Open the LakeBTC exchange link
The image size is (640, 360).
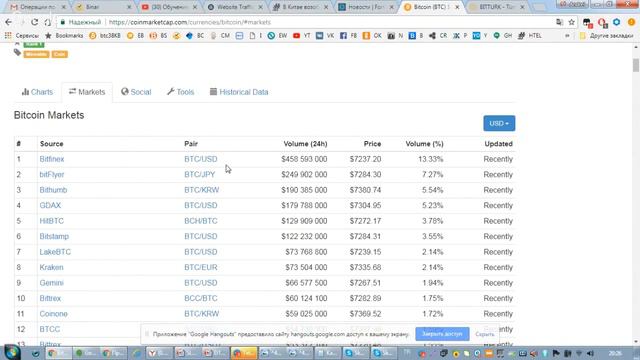pos(55,252)
